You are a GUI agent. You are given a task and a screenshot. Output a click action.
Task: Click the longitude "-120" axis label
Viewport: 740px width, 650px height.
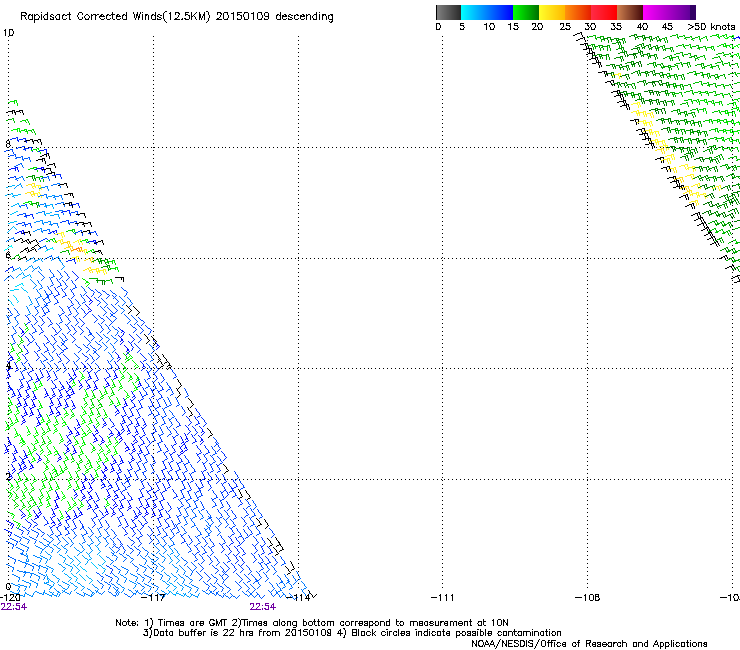click(10, 598)
